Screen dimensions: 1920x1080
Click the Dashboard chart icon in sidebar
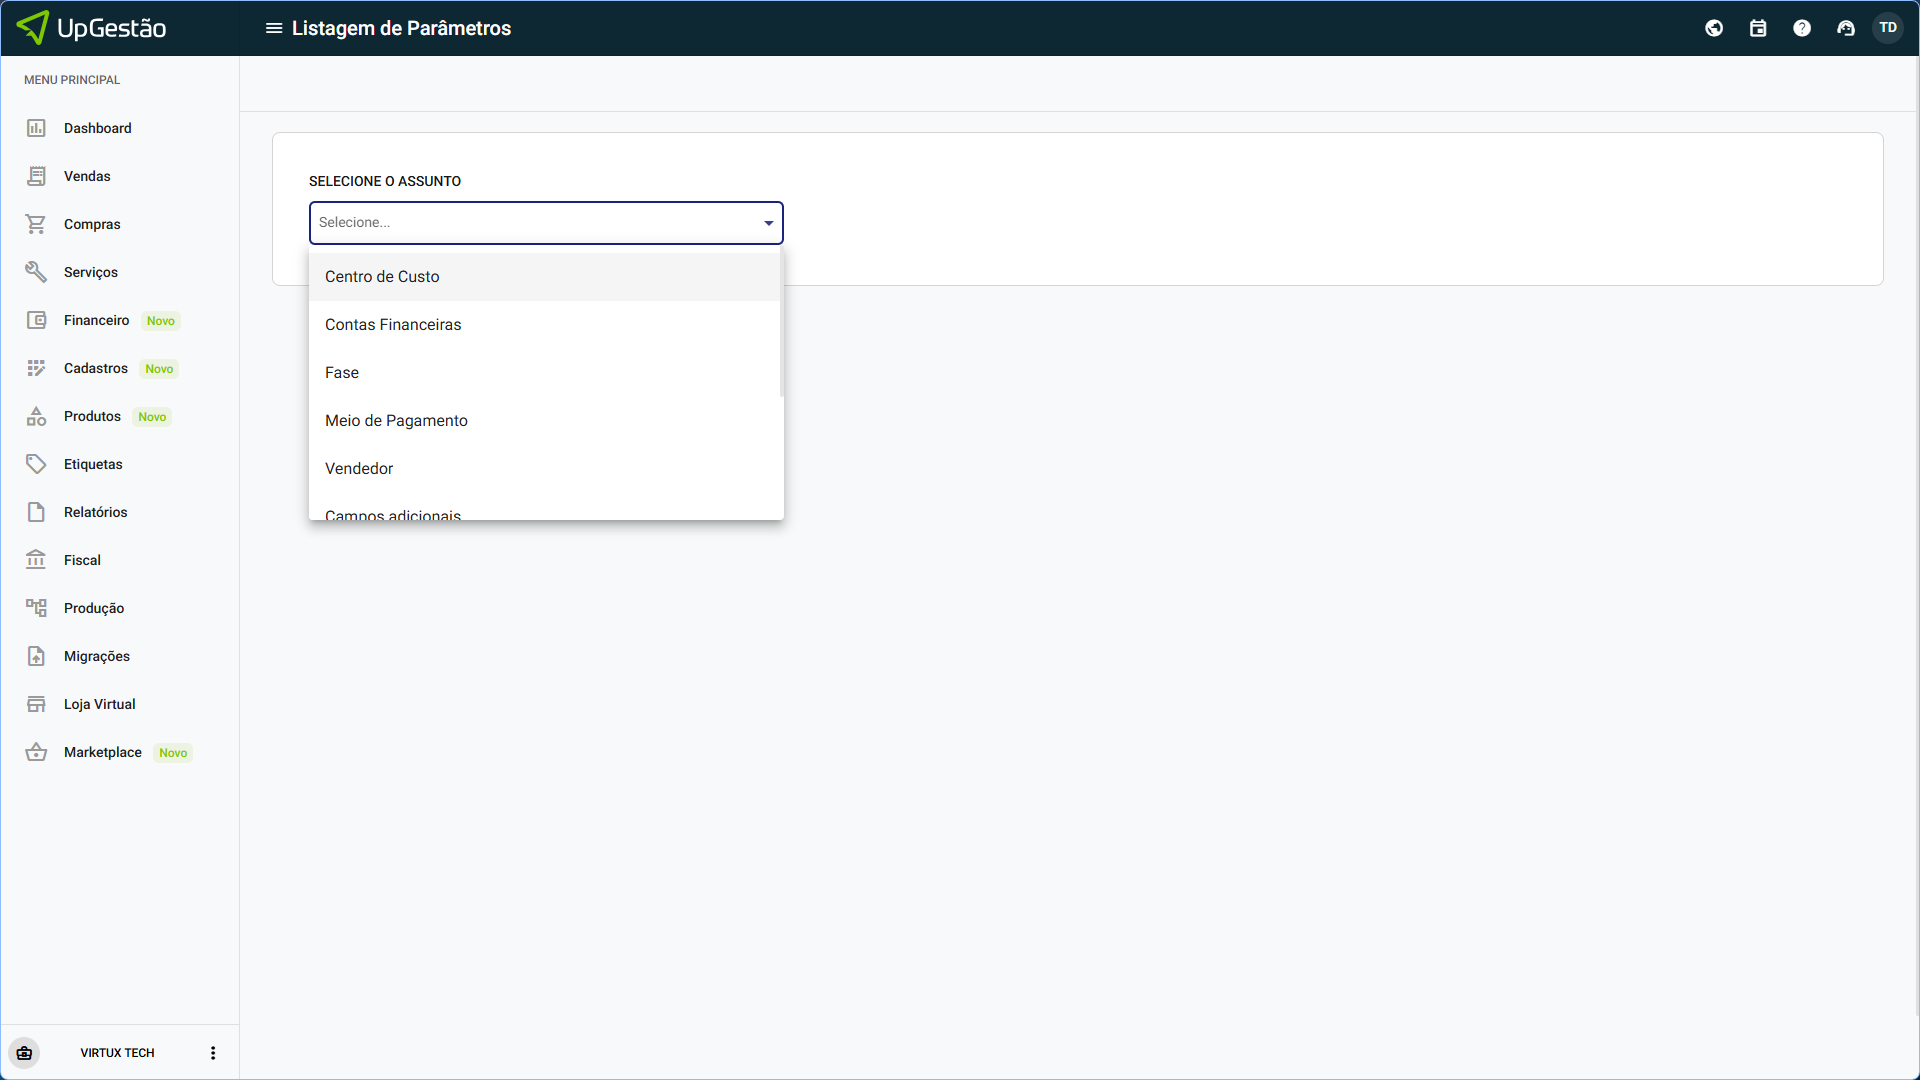[x=36, y=128]
